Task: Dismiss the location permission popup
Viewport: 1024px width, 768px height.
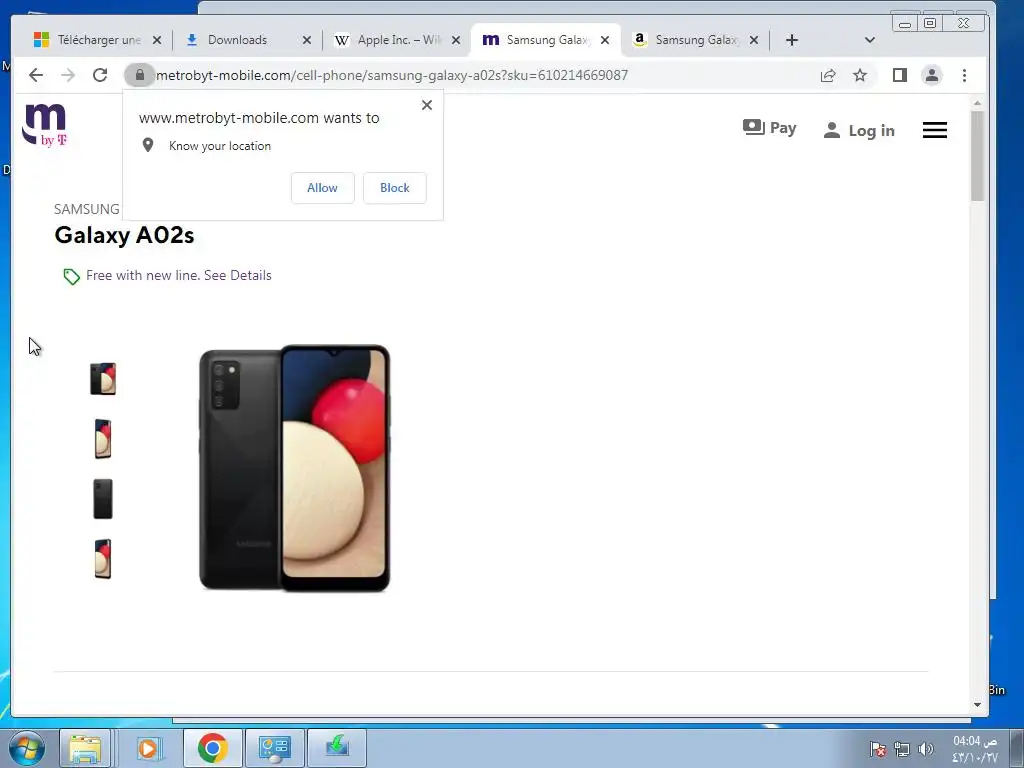Action: point(426,105)
